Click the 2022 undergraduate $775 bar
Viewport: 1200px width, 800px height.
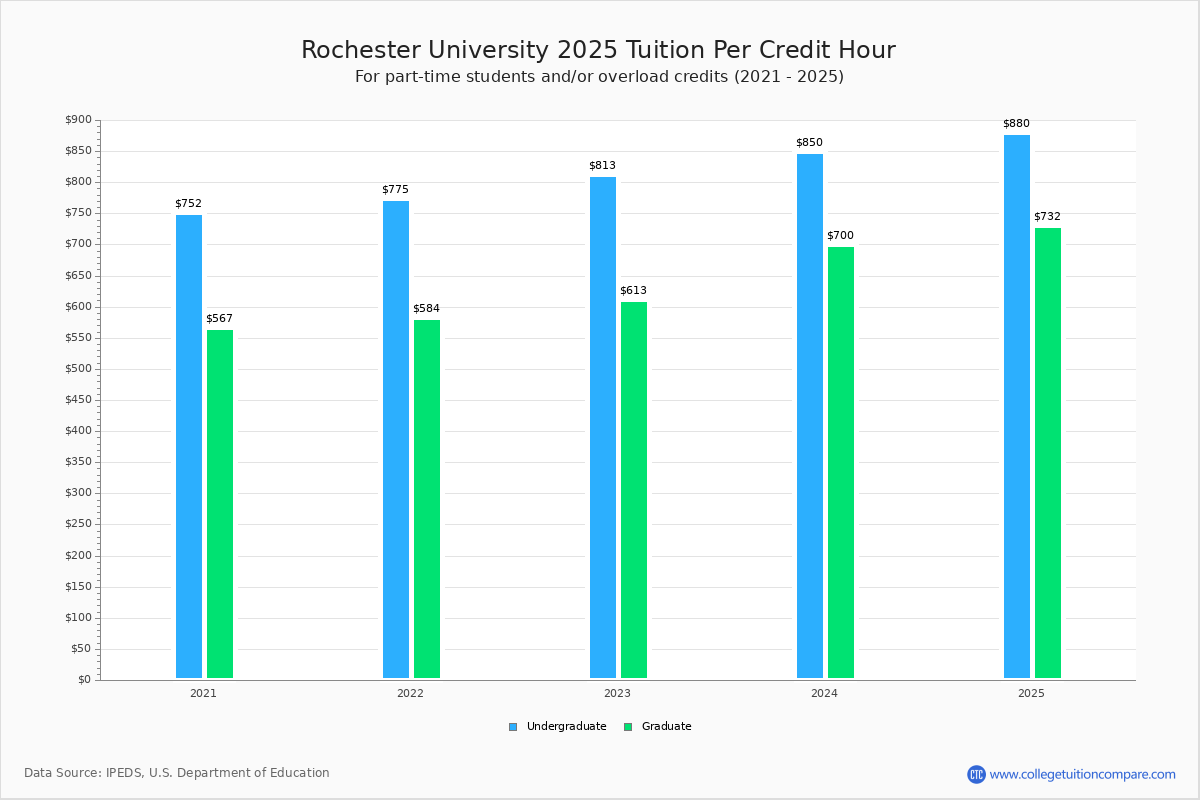click(x=396, y=439)
